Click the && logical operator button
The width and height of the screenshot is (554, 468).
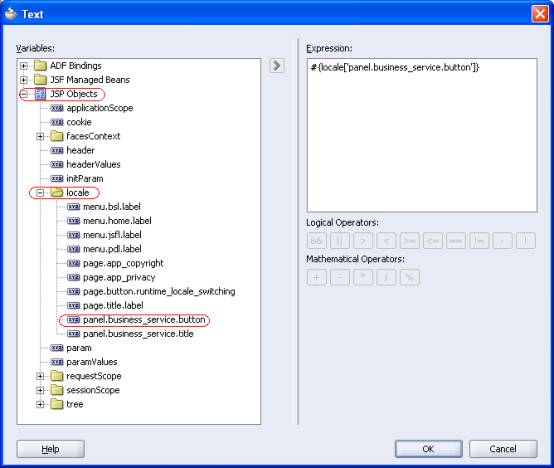pos(316,241)
